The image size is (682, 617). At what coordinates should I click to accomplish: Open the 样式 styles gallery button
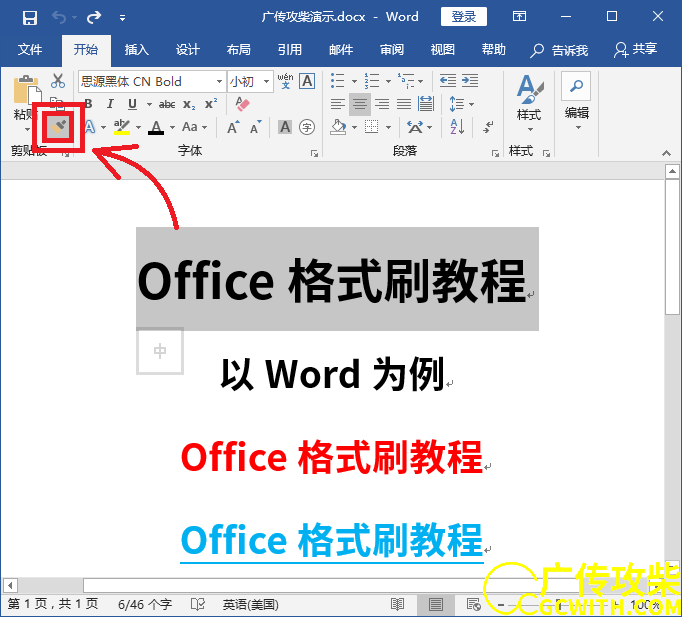[529, 103]
